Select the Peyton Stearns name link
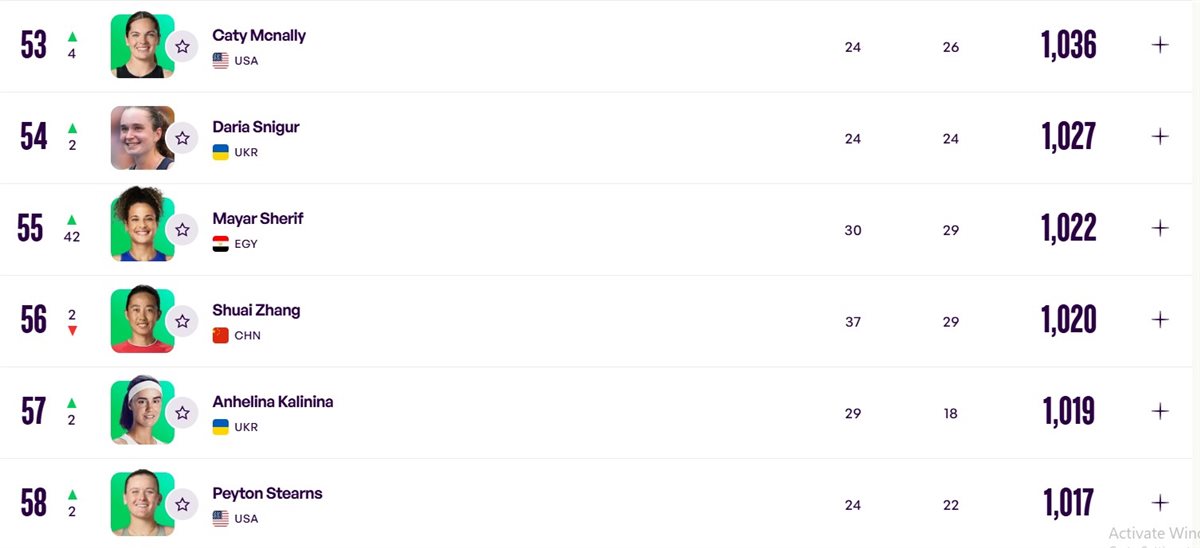This screenshot has width=1200, height=548. 267,493
